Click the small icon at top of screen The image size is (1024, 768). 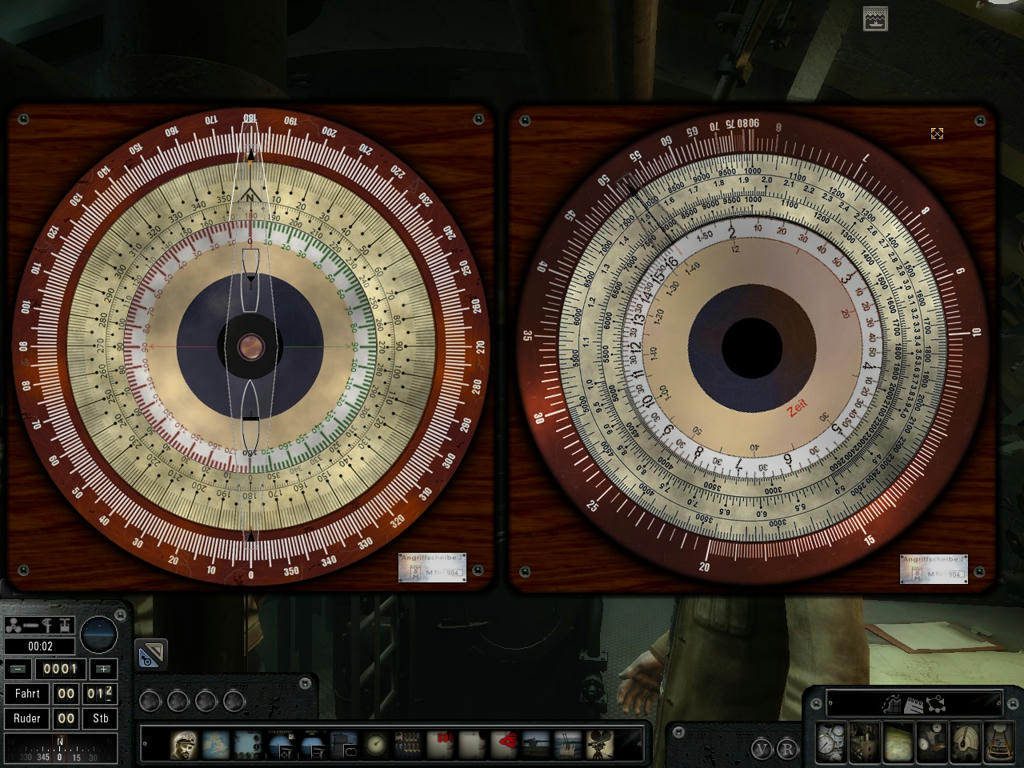coord(875,19)
